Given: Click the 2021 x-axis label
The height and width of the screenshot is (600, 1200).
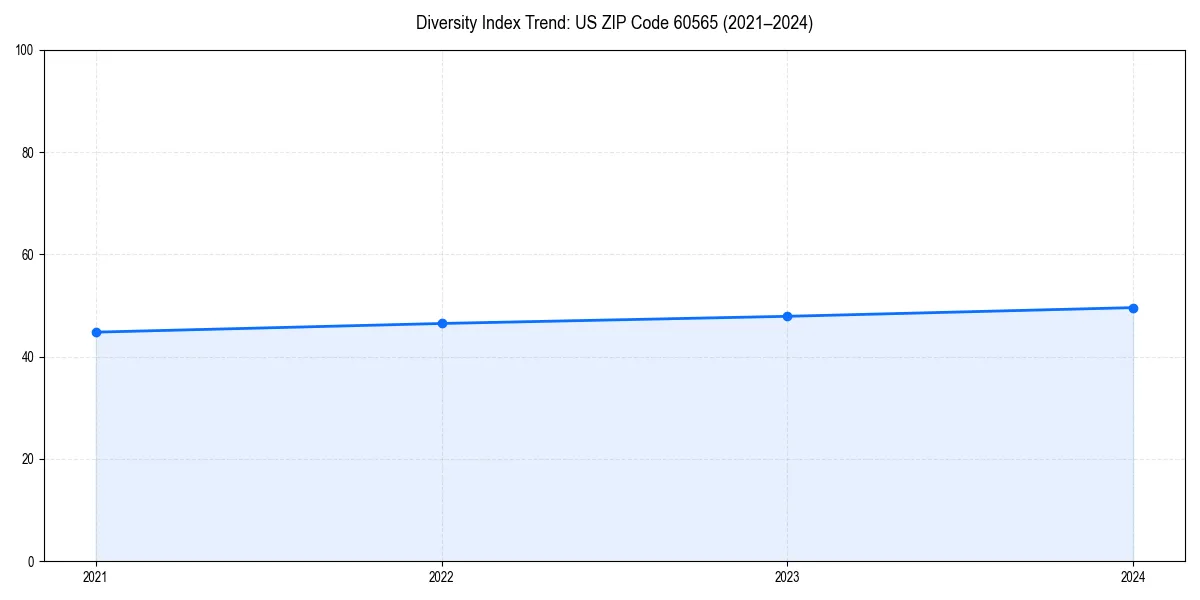Looking at the screenshot, I should coord(96,576).
